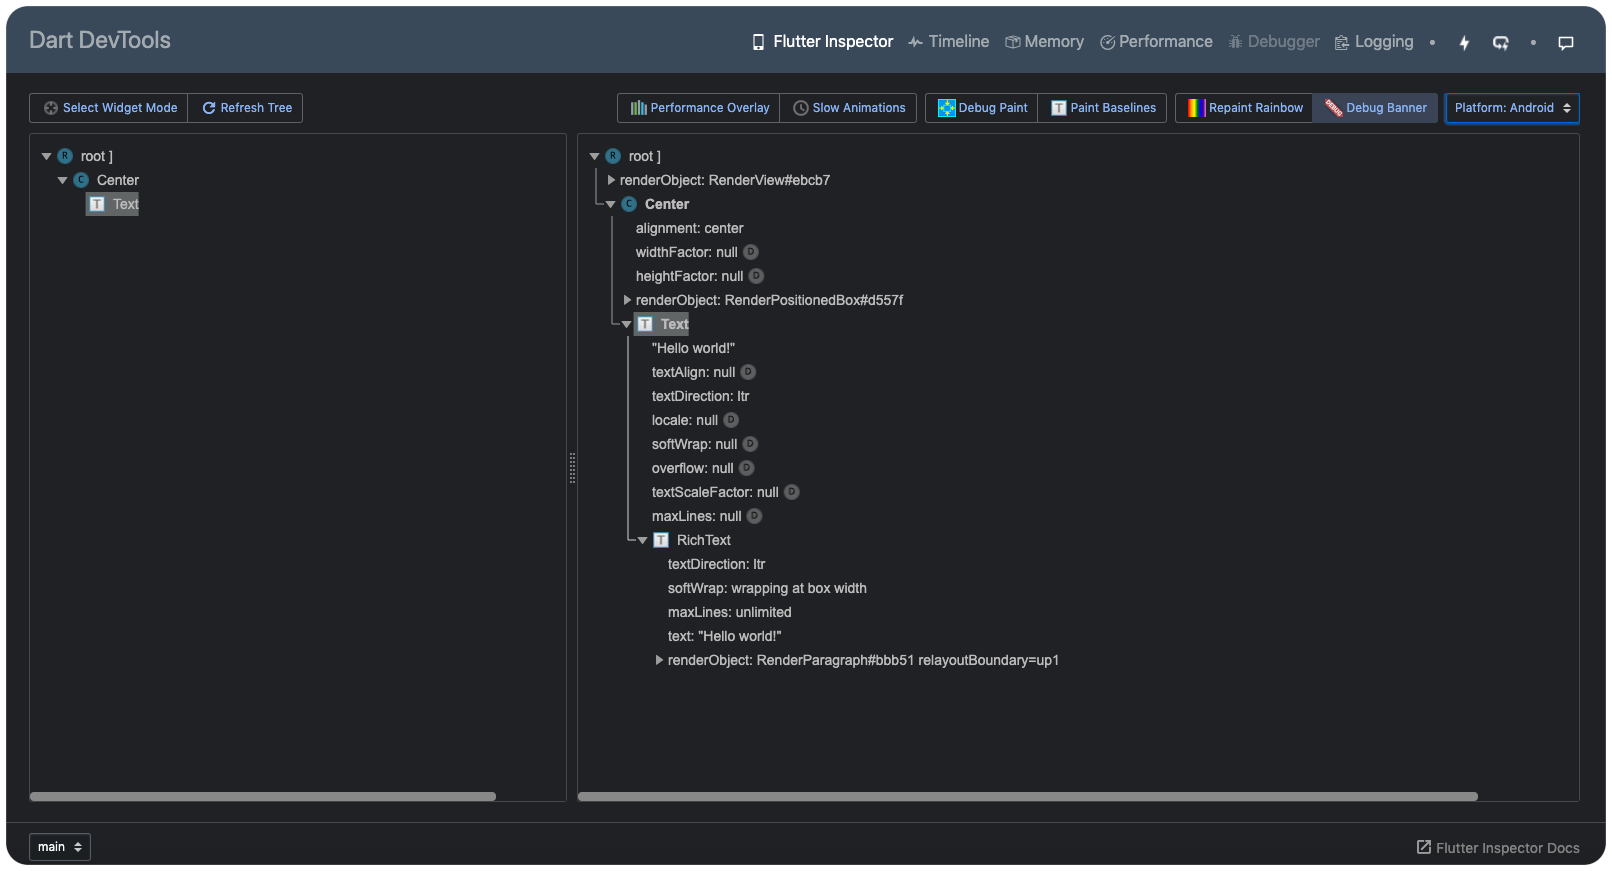Click the Text widget icon in details tree

(x=645, y=324)
